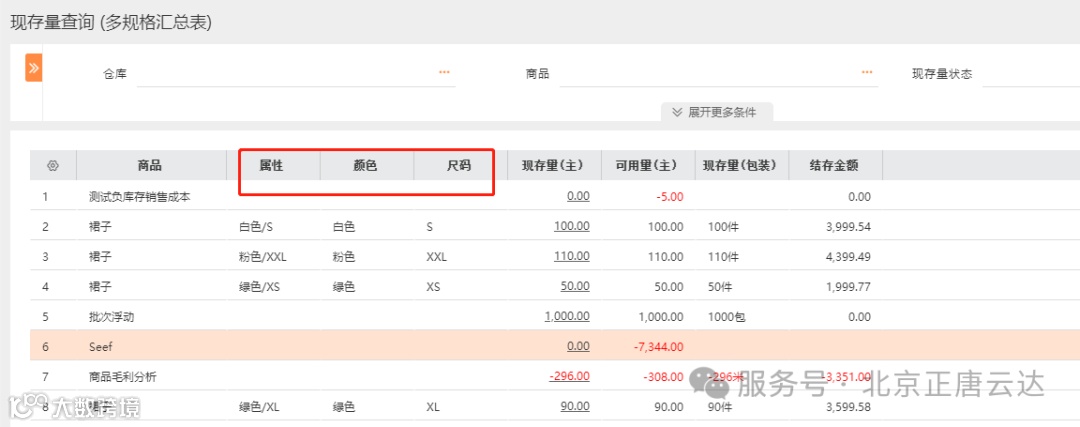1080x427 pixels.
Task: Click the 现存量(包装) column header
Action: (x=740, y=165)
